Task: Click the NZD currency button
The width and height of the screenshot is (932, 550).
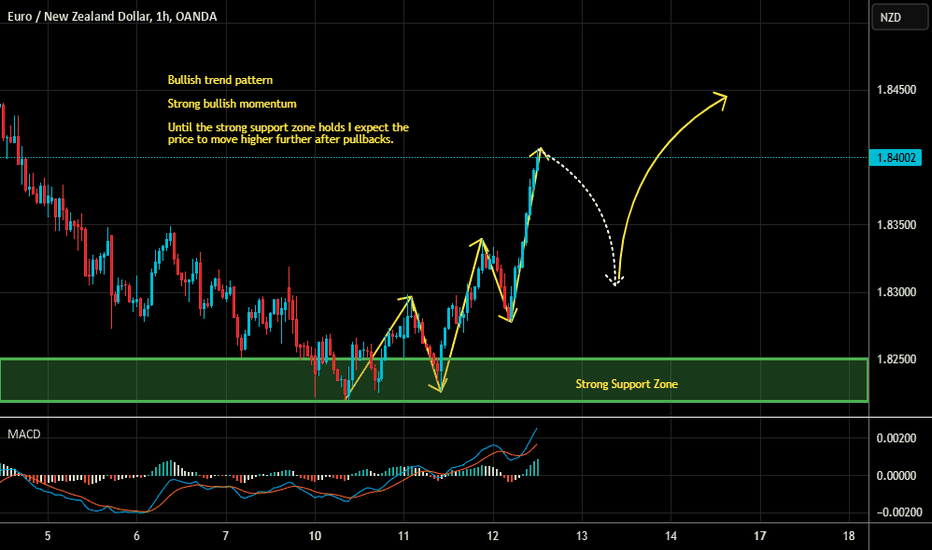Action: coord(899,17)
